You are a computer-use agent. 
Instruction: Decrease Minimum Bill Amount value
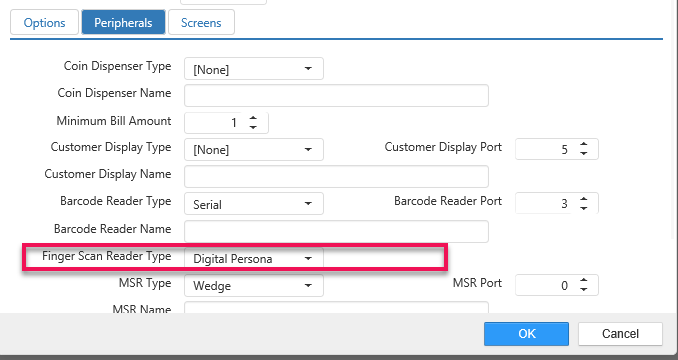(253, 127)
